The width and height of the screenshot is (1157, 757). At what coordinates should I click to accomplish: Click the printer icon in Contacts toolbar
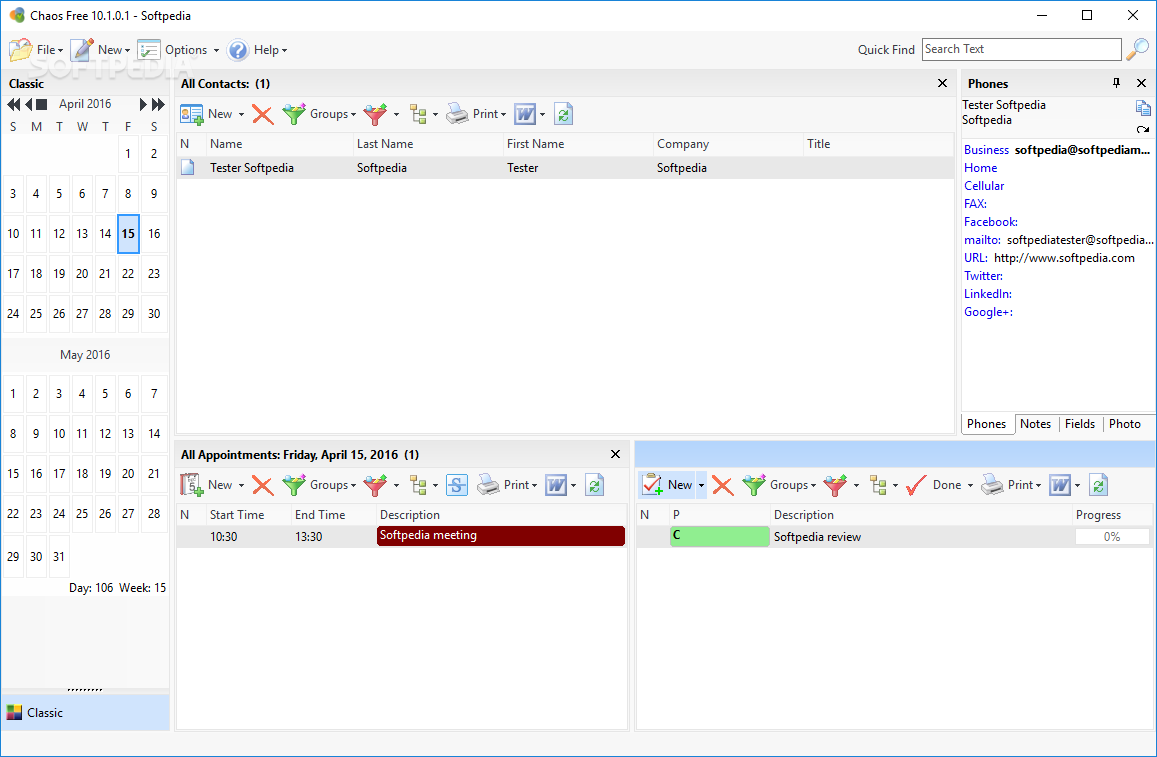click(457, 114)
